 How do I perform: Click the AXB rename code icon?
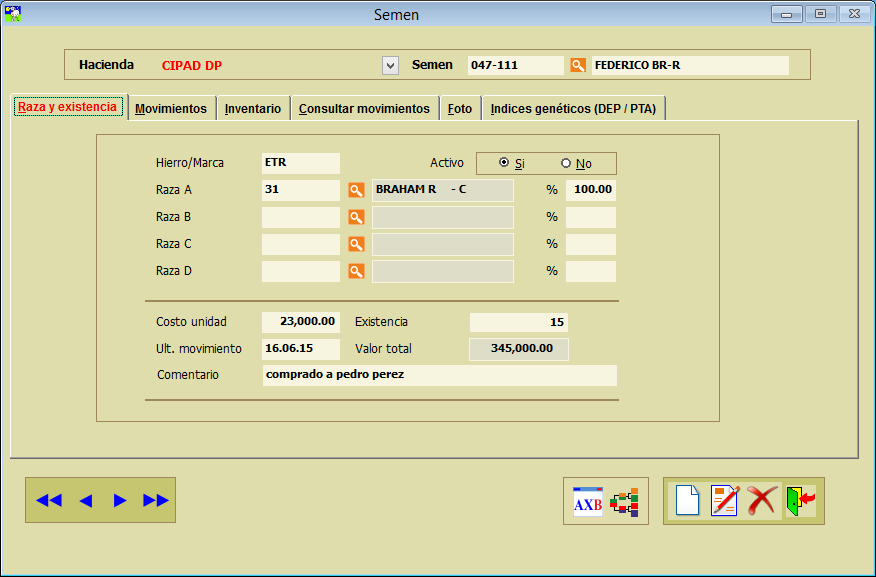(x=588, y=501)
